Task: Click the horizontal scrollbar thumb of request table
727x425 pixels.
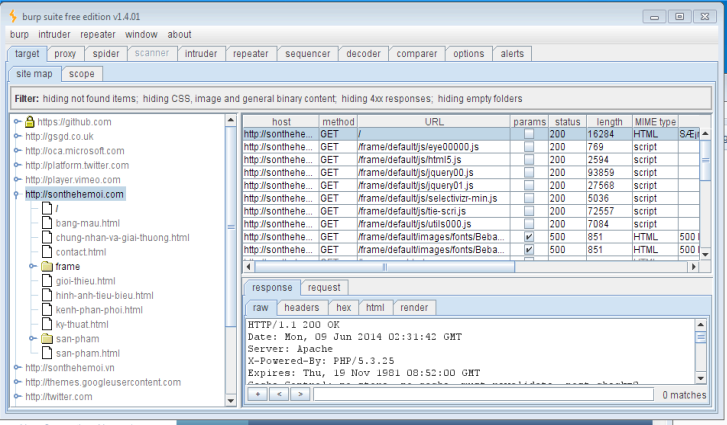Action: click(384, 267)
